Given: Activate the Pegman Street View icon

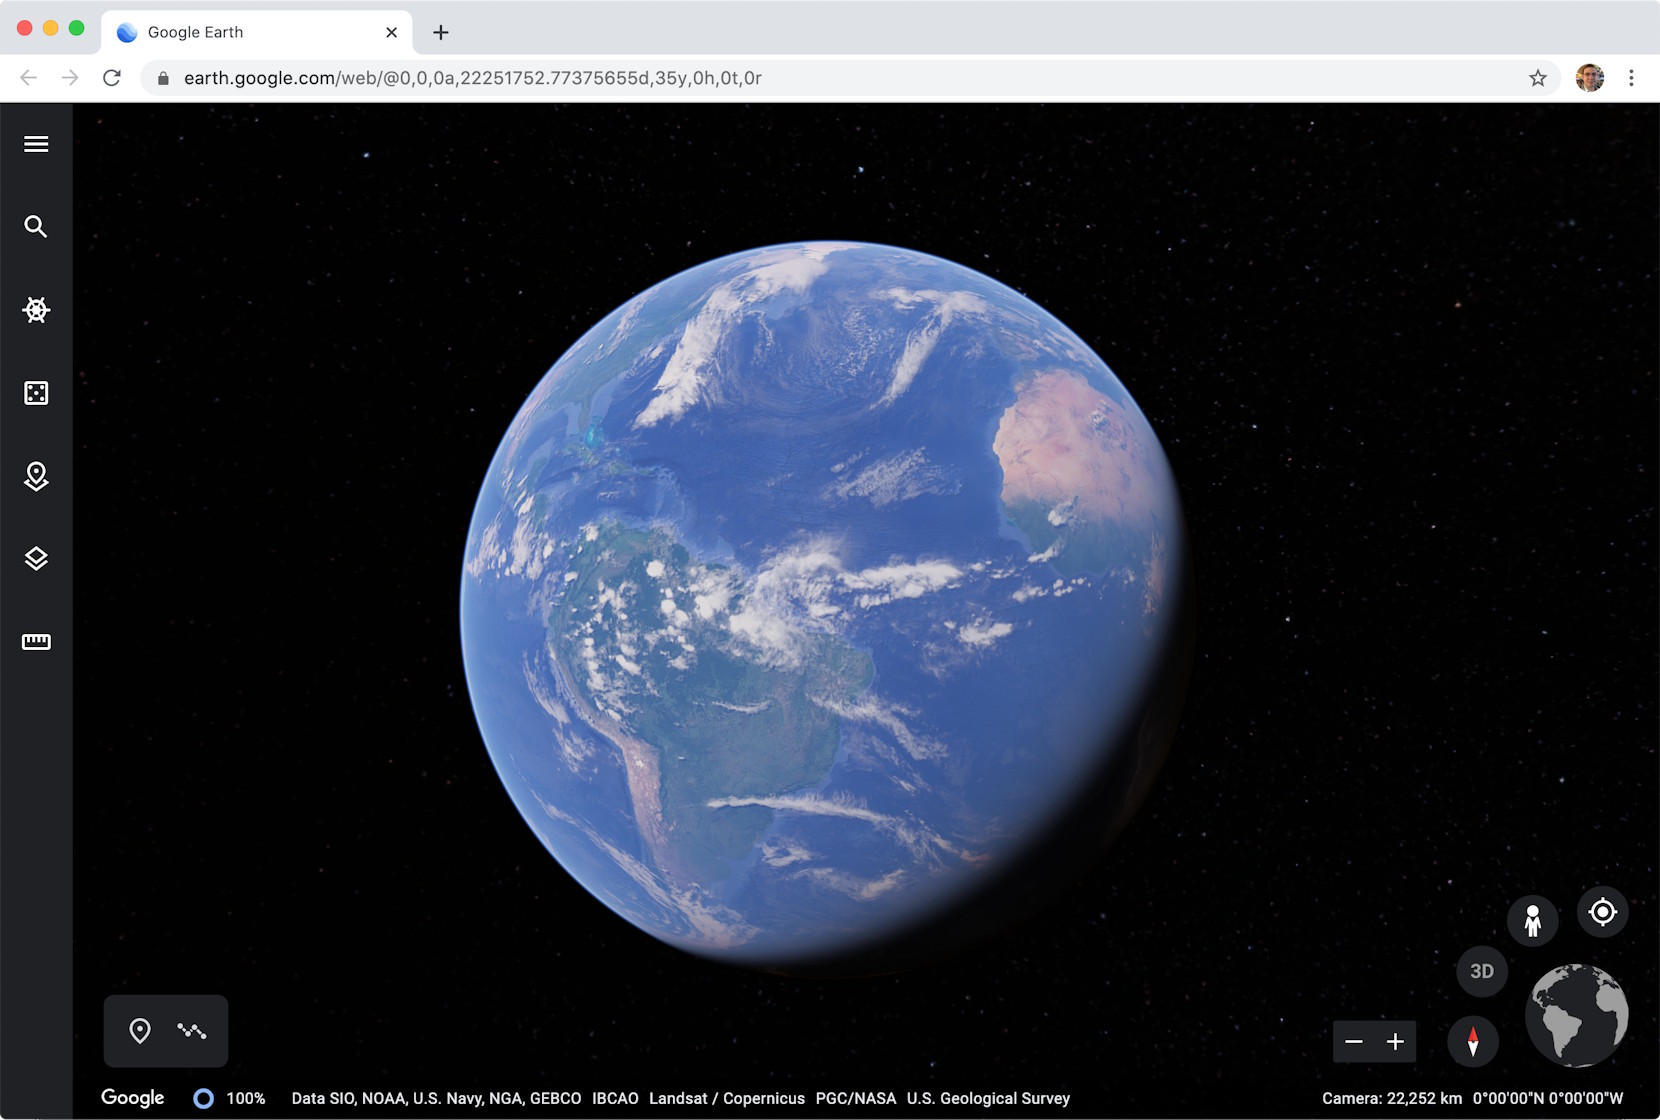Looking at the screenshot, I should (x=1533, y=920).
